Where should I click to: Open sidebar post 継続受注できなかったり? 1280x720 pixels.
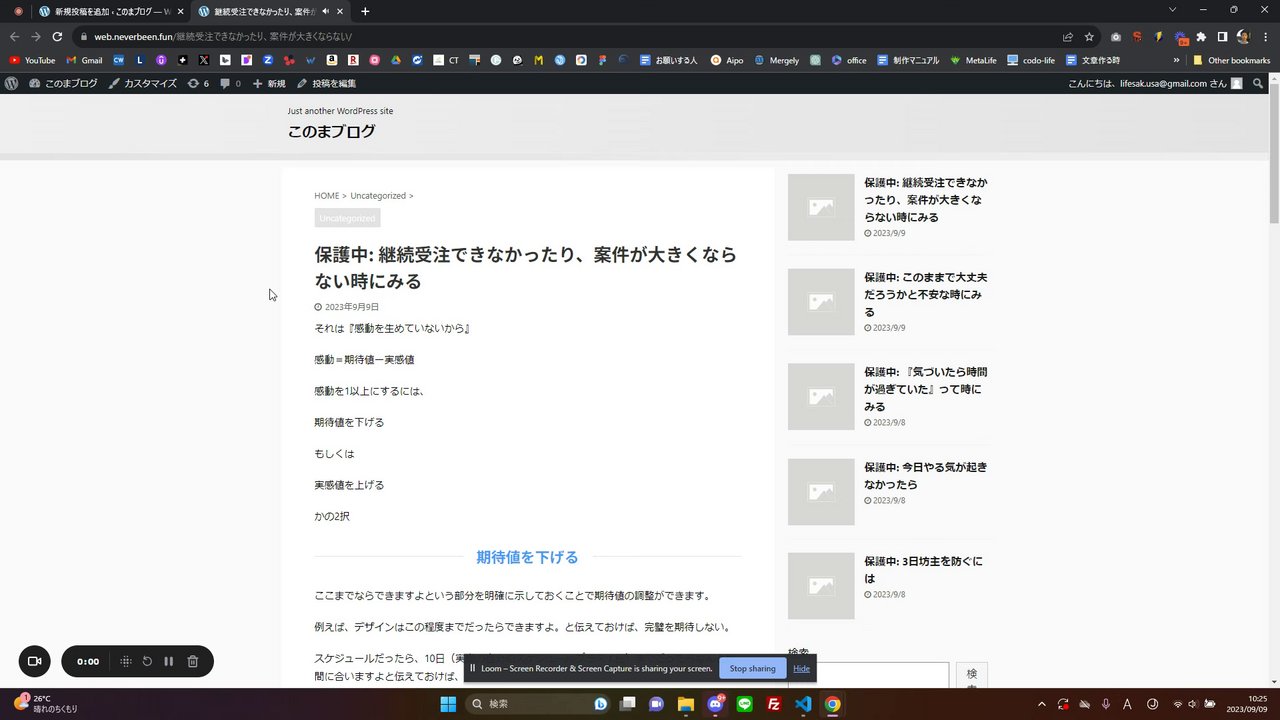[925, 200]
